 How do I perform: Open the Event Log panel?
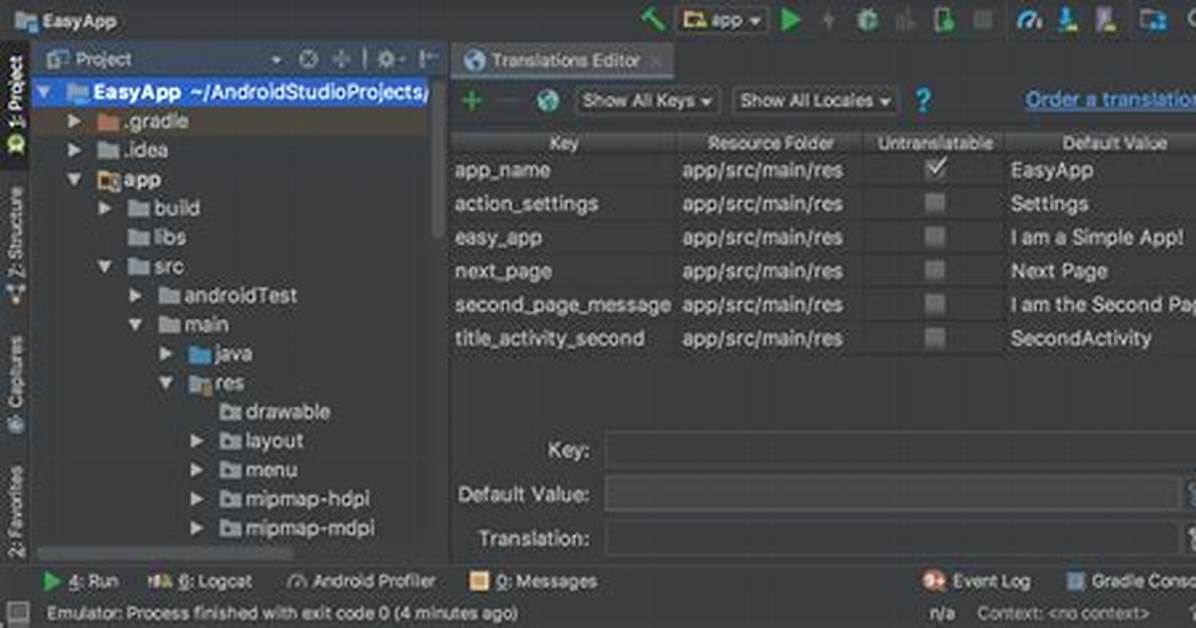[x=976, y=581]
